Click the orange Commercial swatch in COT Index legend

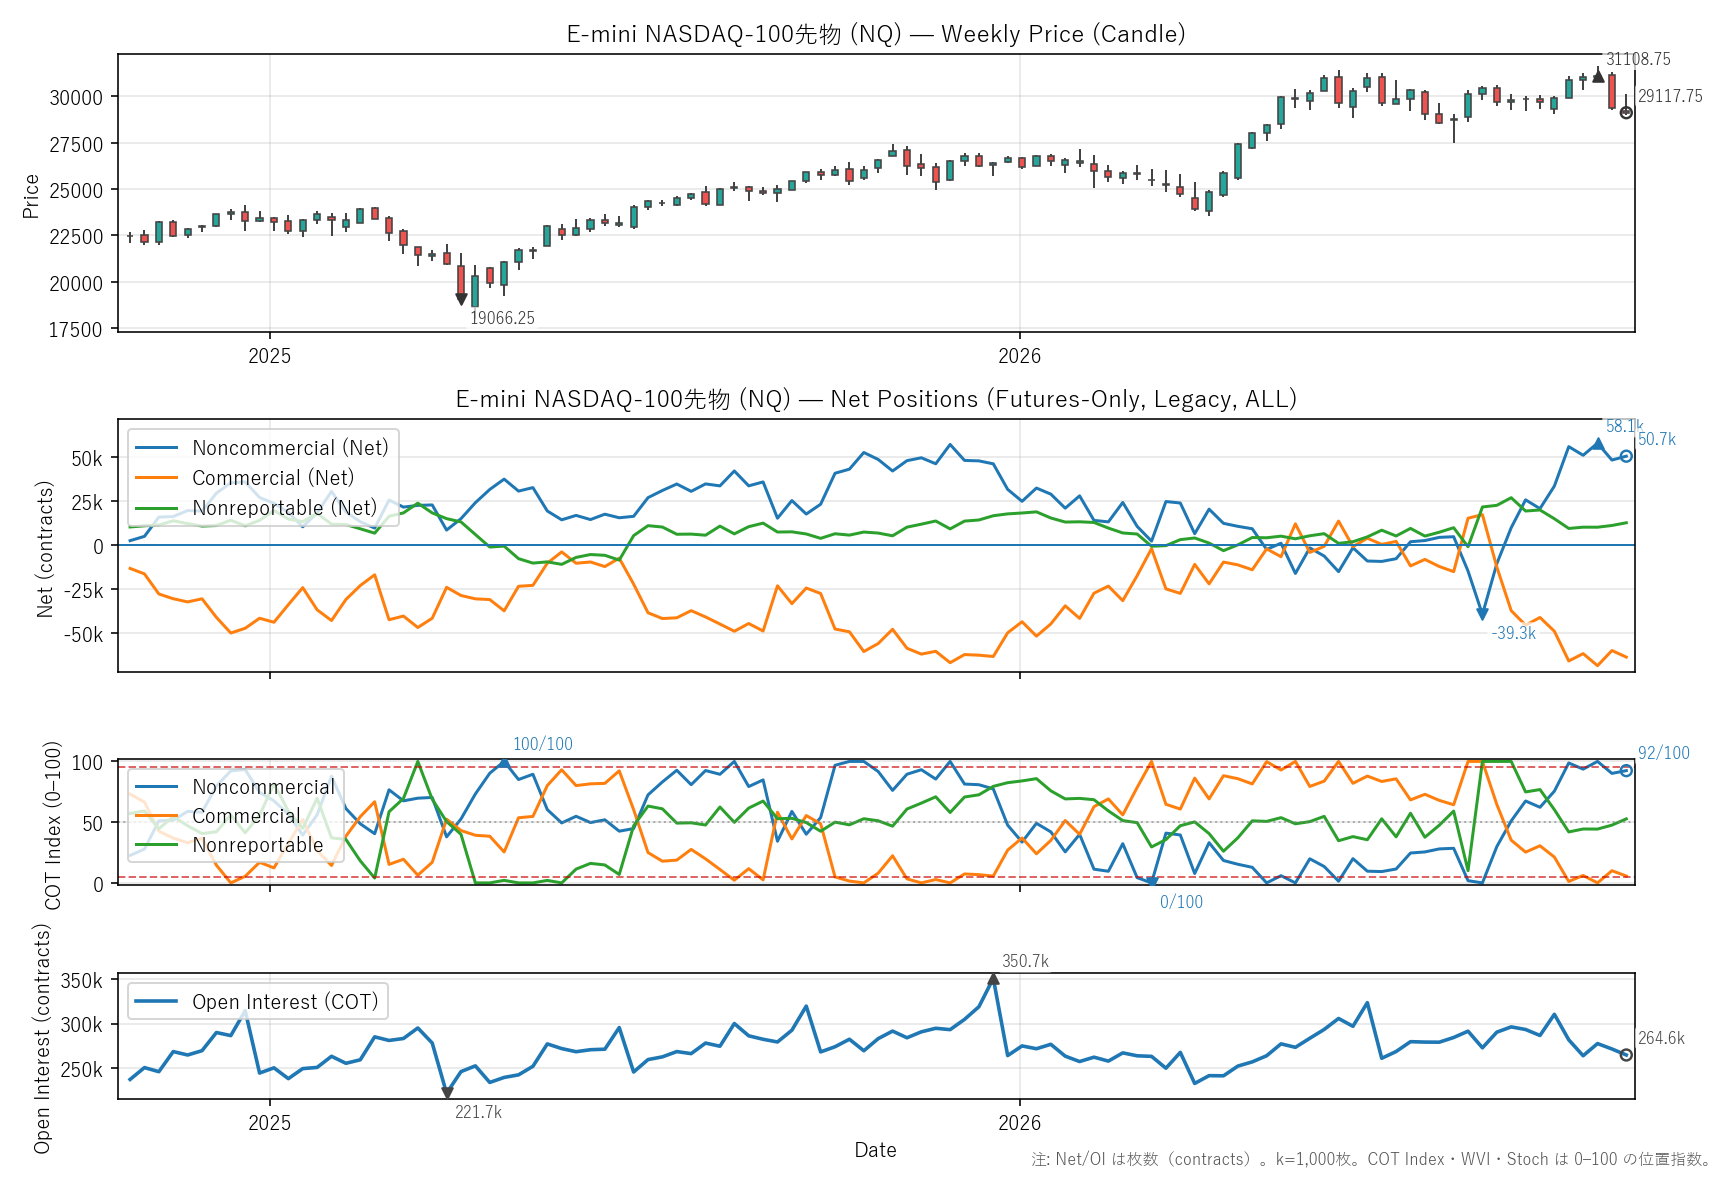pos(156,816)
